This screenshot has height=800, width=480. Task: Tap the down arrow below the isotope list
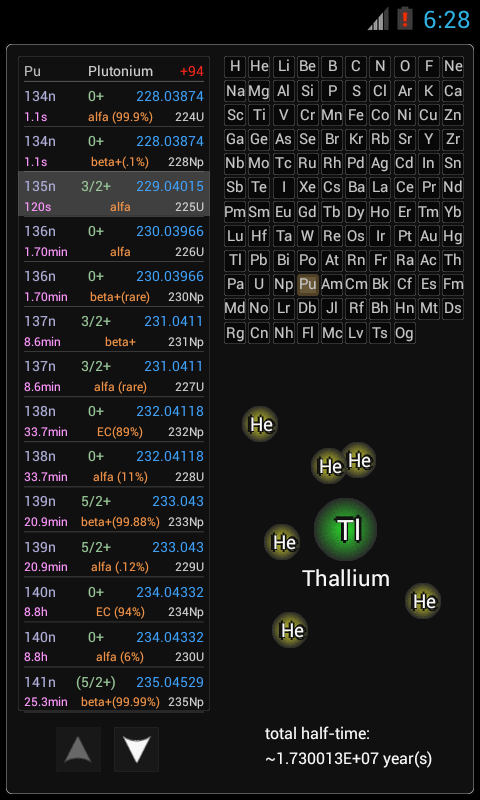click(x=136, y=749)
